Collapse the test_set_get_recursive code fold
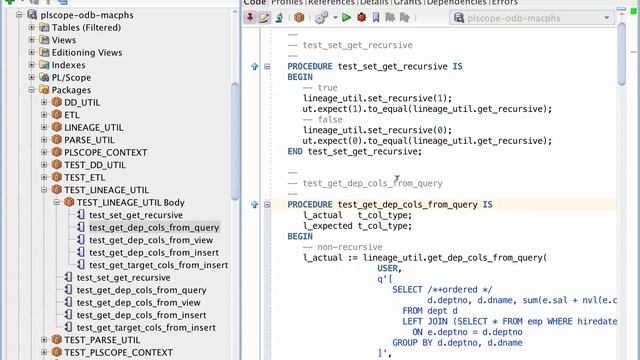The image size is (640, 360). pyautogui.click(x=267, y=66)
